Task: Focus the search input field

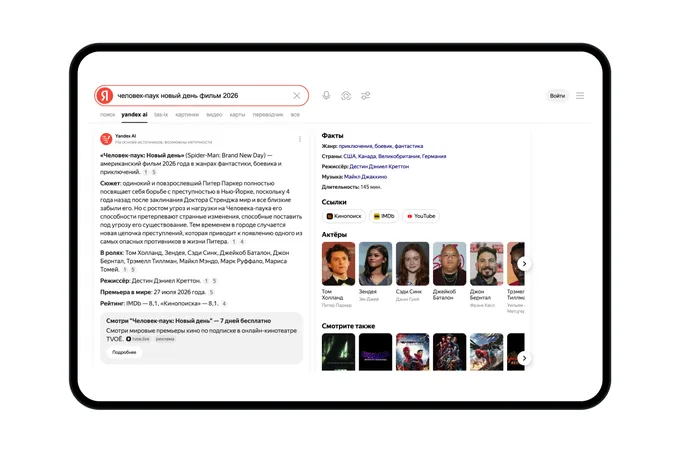Action: tap(202, 95)
